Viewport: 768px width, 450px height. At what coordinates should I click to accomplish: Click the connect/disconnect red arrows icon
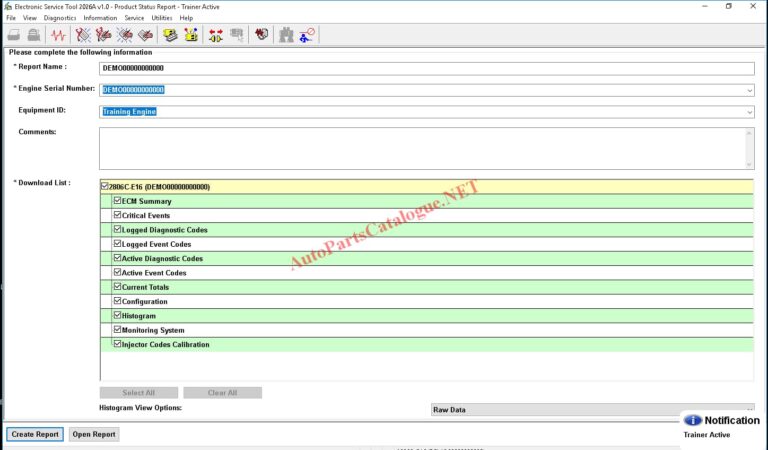pos(216,35)
